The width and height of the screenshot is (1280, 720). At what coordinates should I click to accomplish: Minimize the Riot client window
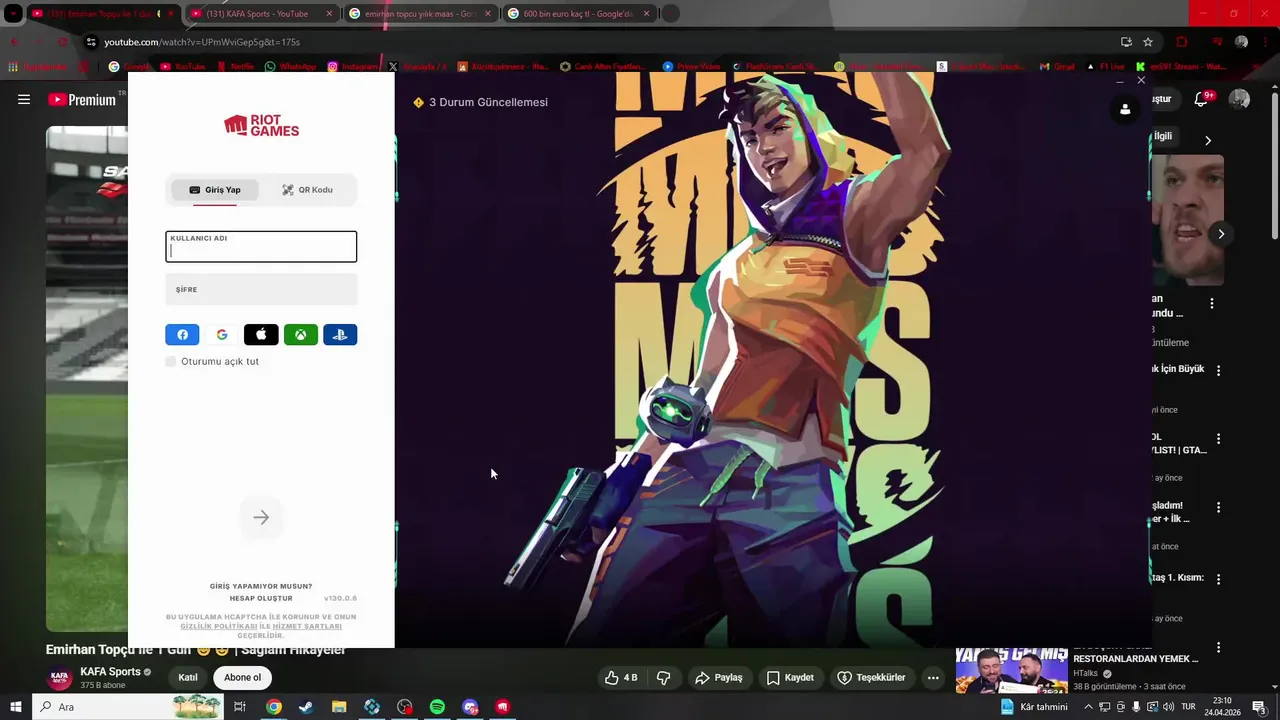pos(1119,80)
